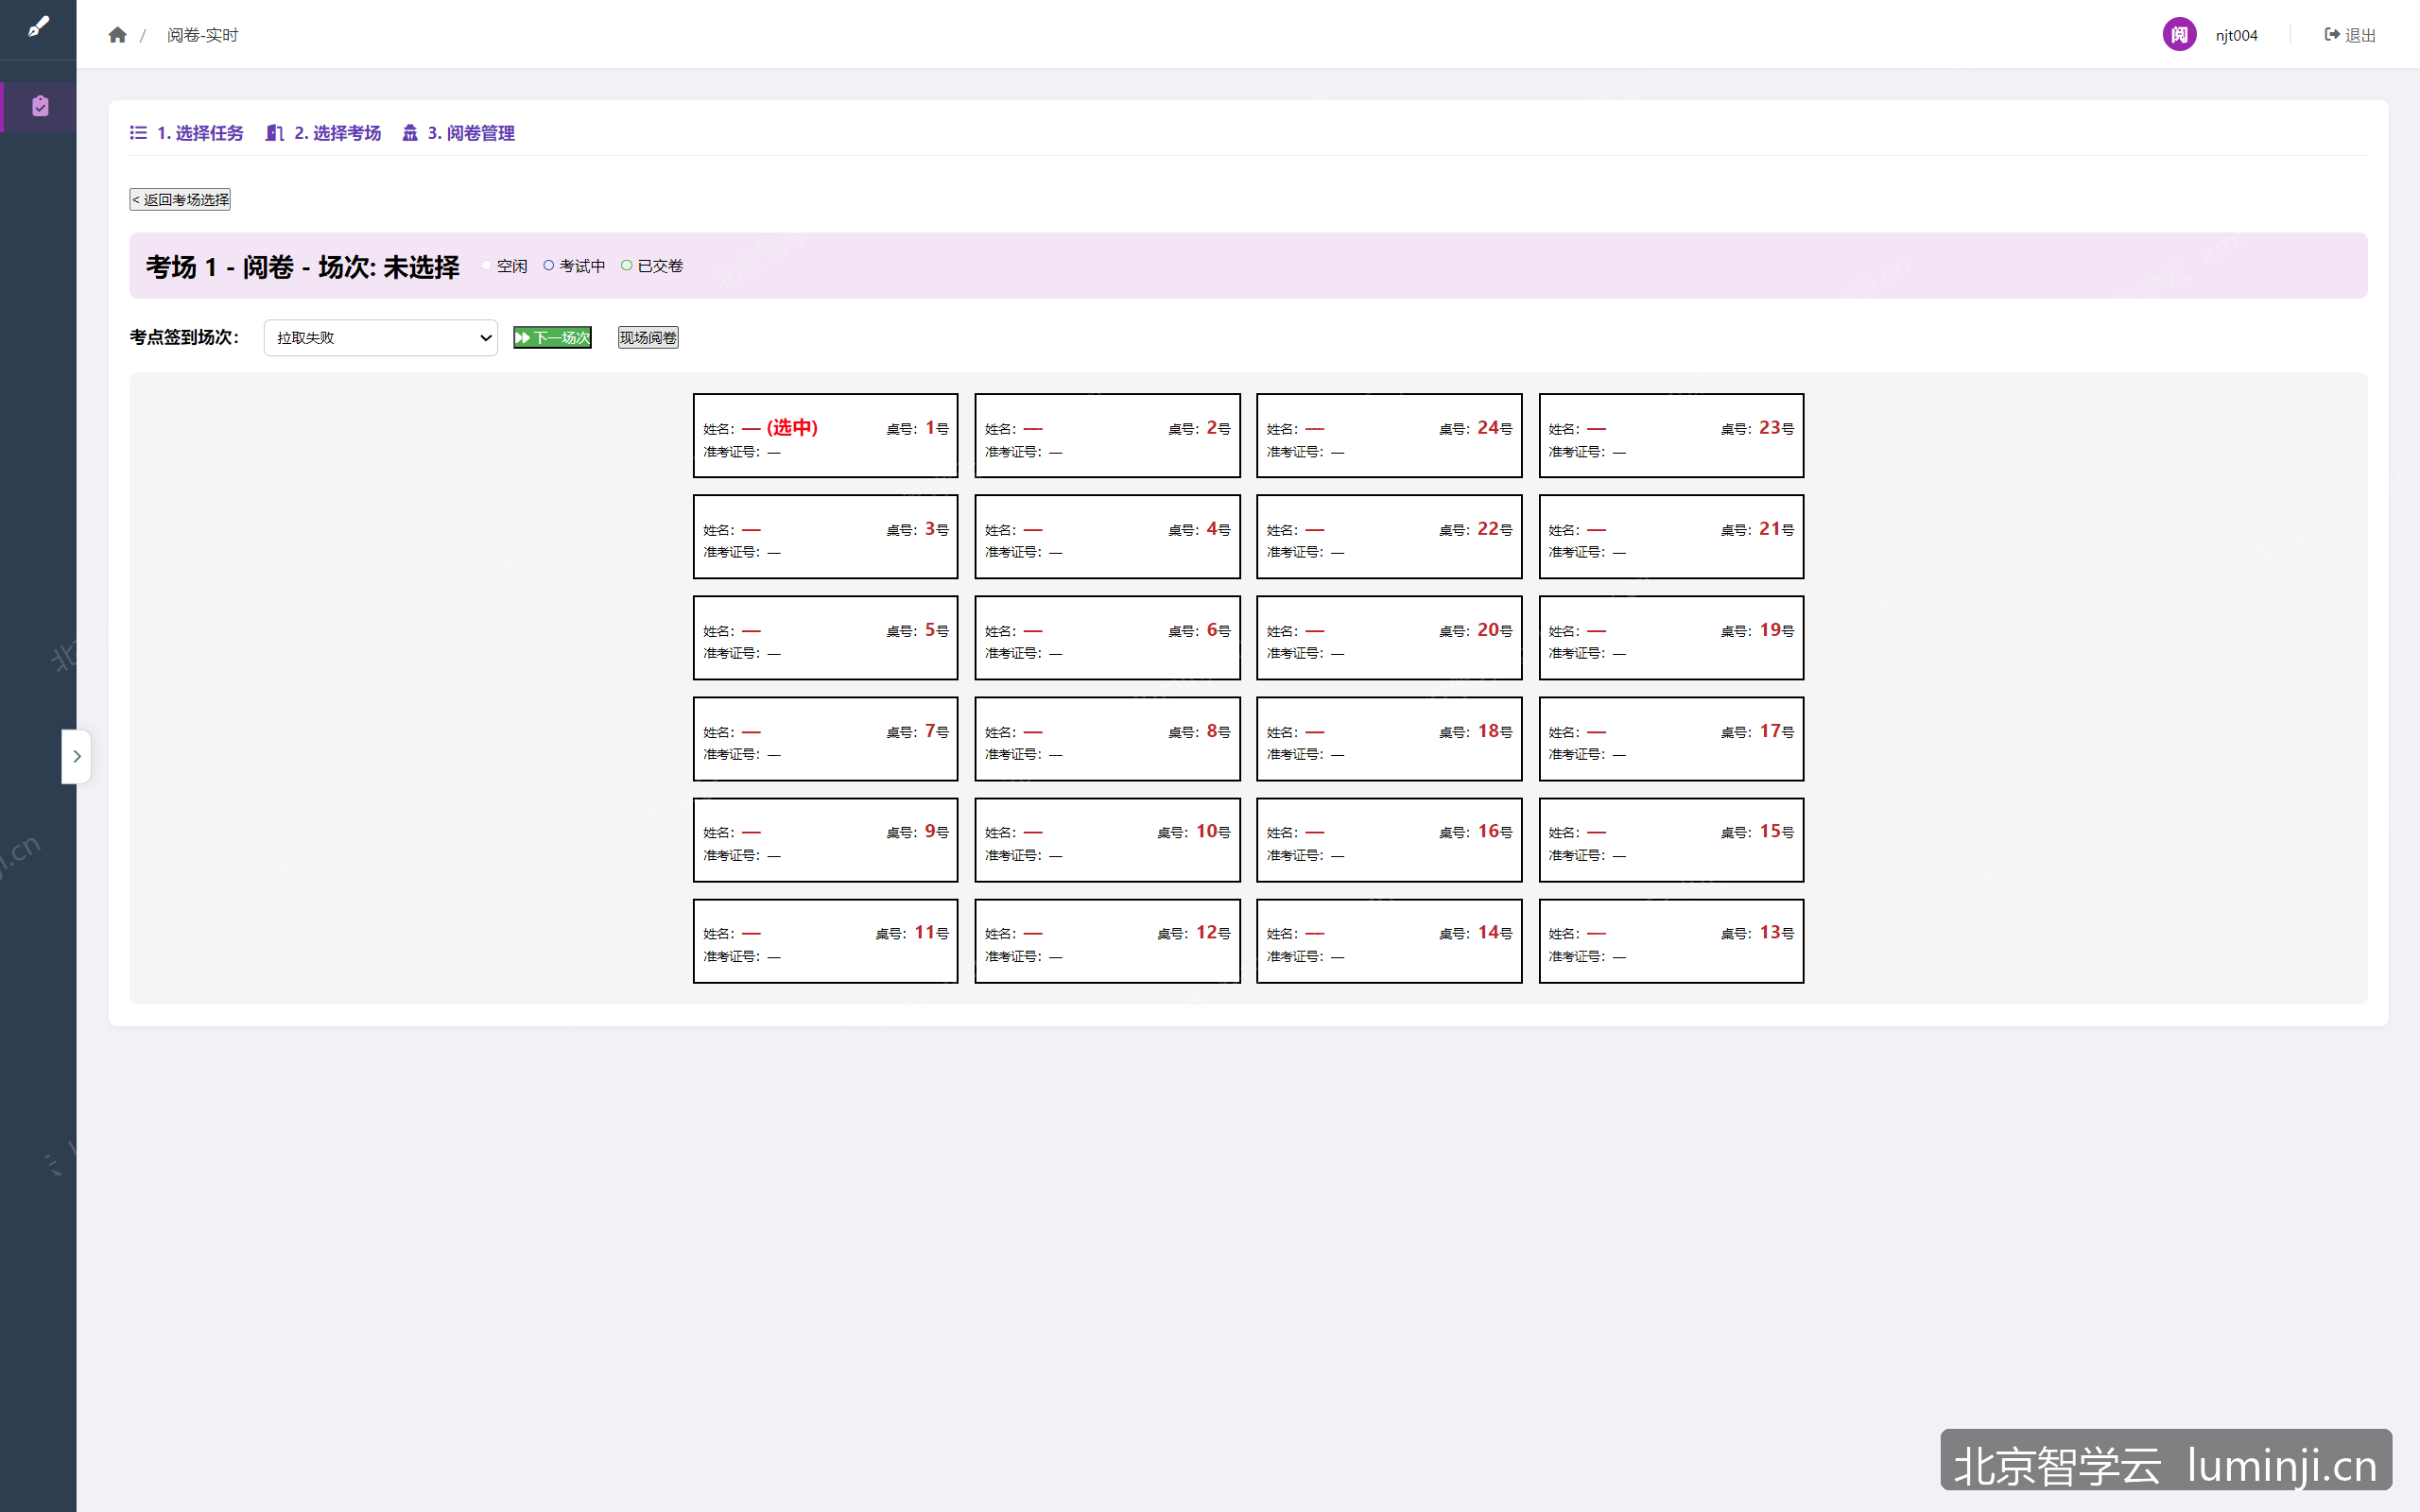Open the clipboard check sidebar icon
This screenshot has height=1512, width=2420.
(x=40, y=106)
